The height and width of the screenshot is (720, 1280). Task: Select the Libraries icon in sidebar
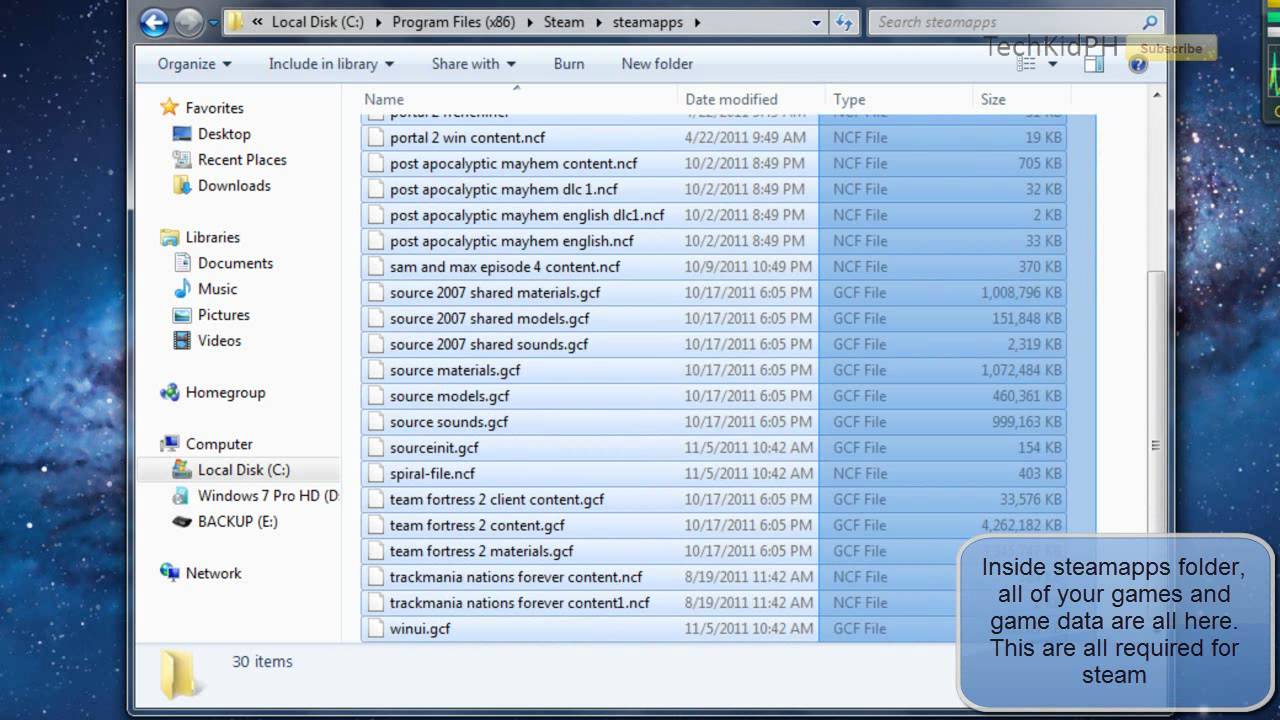(x=170, y=237)
